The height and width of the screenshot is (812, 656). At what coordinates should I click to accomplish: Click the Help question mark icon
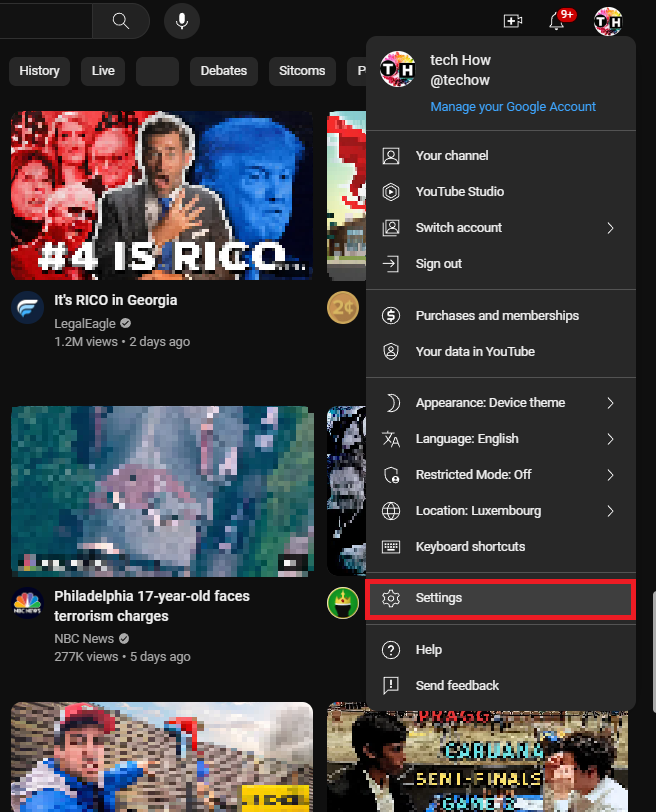391,650
